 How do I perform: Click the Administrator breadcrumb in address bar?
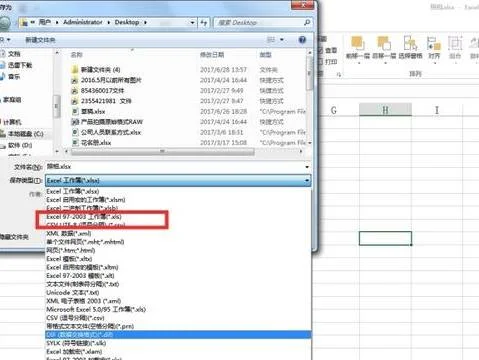[x=83, y=22]
